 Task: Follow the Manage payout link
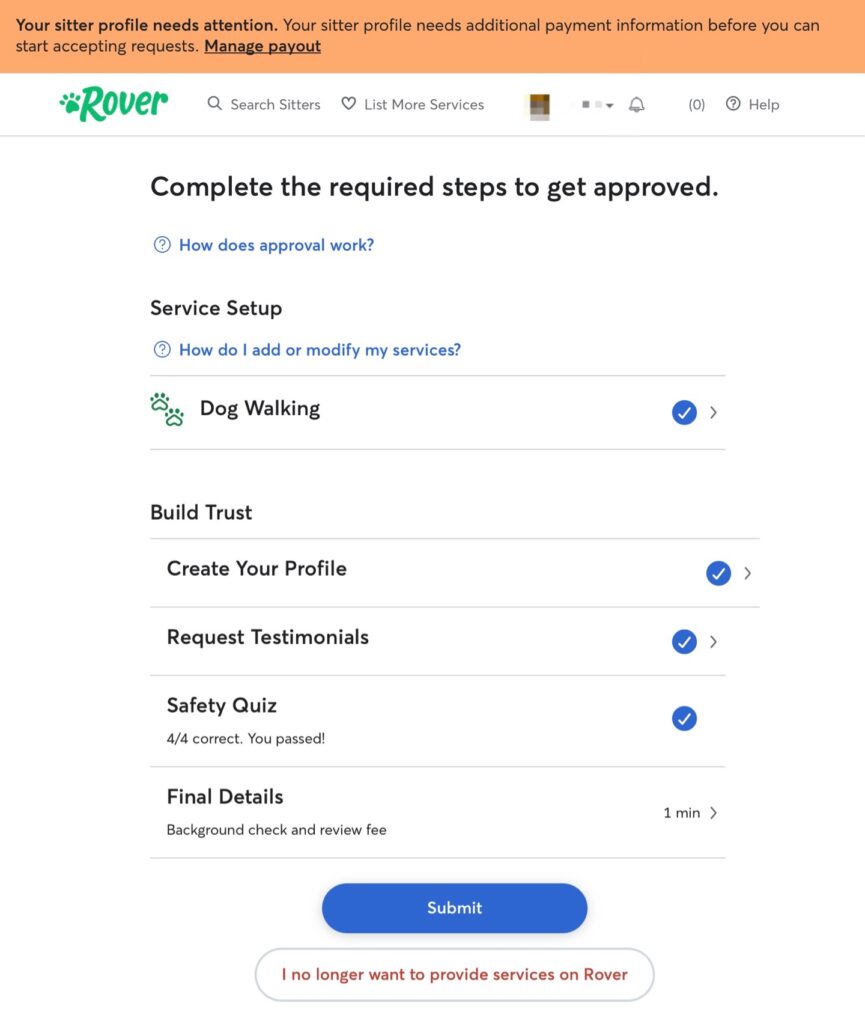click(x=262, y=46)
